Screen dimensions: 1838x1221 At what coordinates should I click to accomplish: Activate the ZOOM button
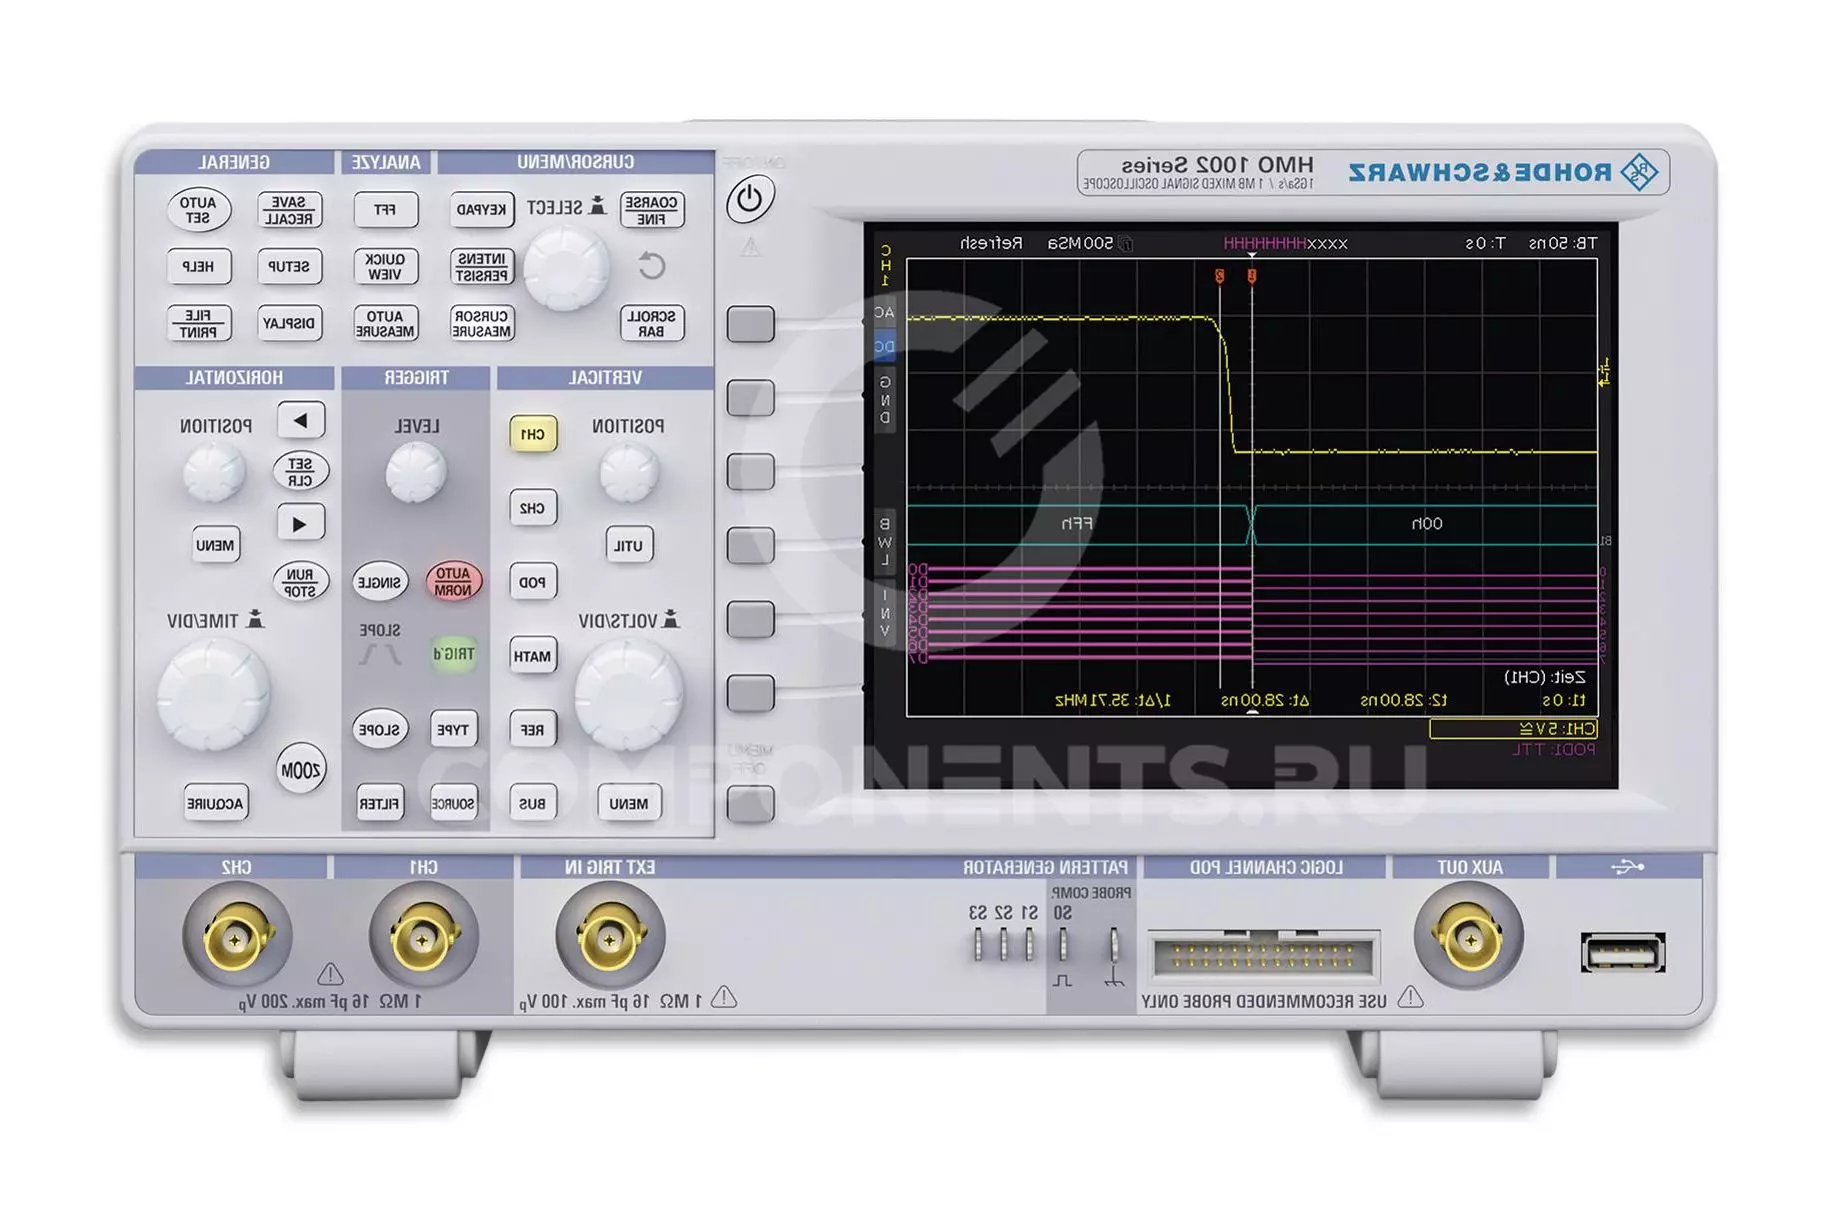[301, 770]
